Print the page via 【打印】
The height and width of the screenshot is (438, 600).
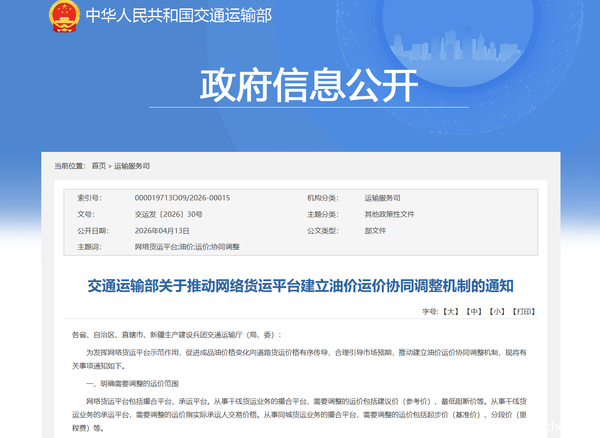tap(523, 312)
